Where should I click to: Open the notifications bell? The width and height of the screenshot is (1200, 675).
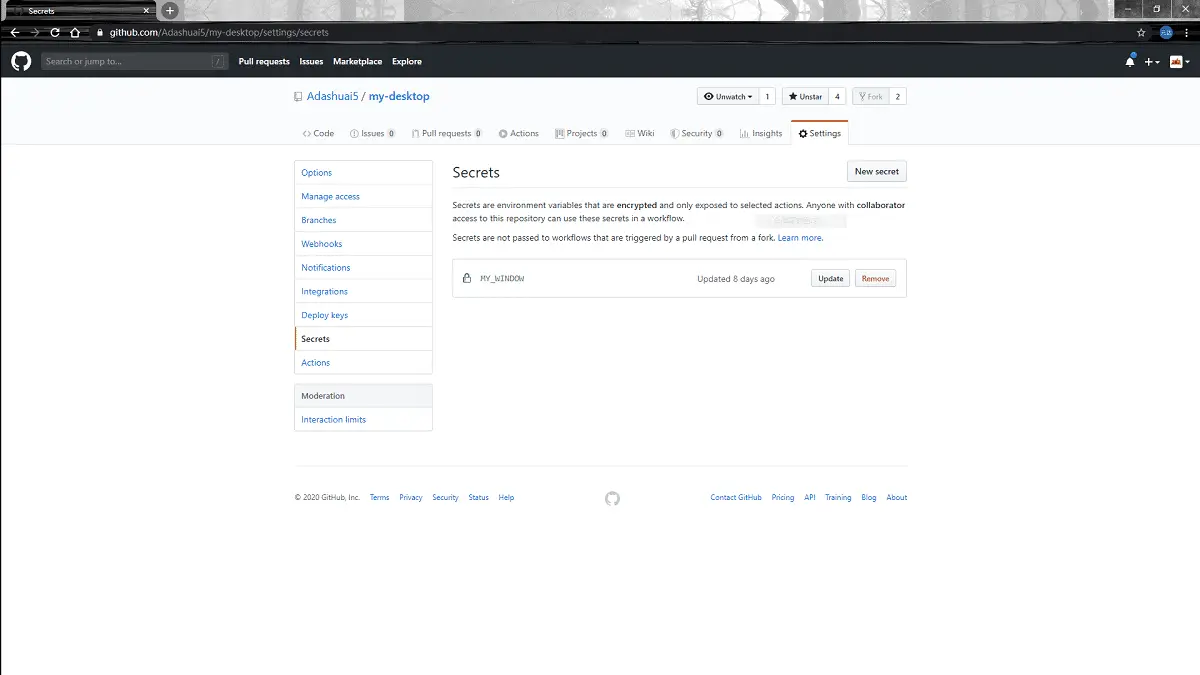click(x=1130, y=61)
